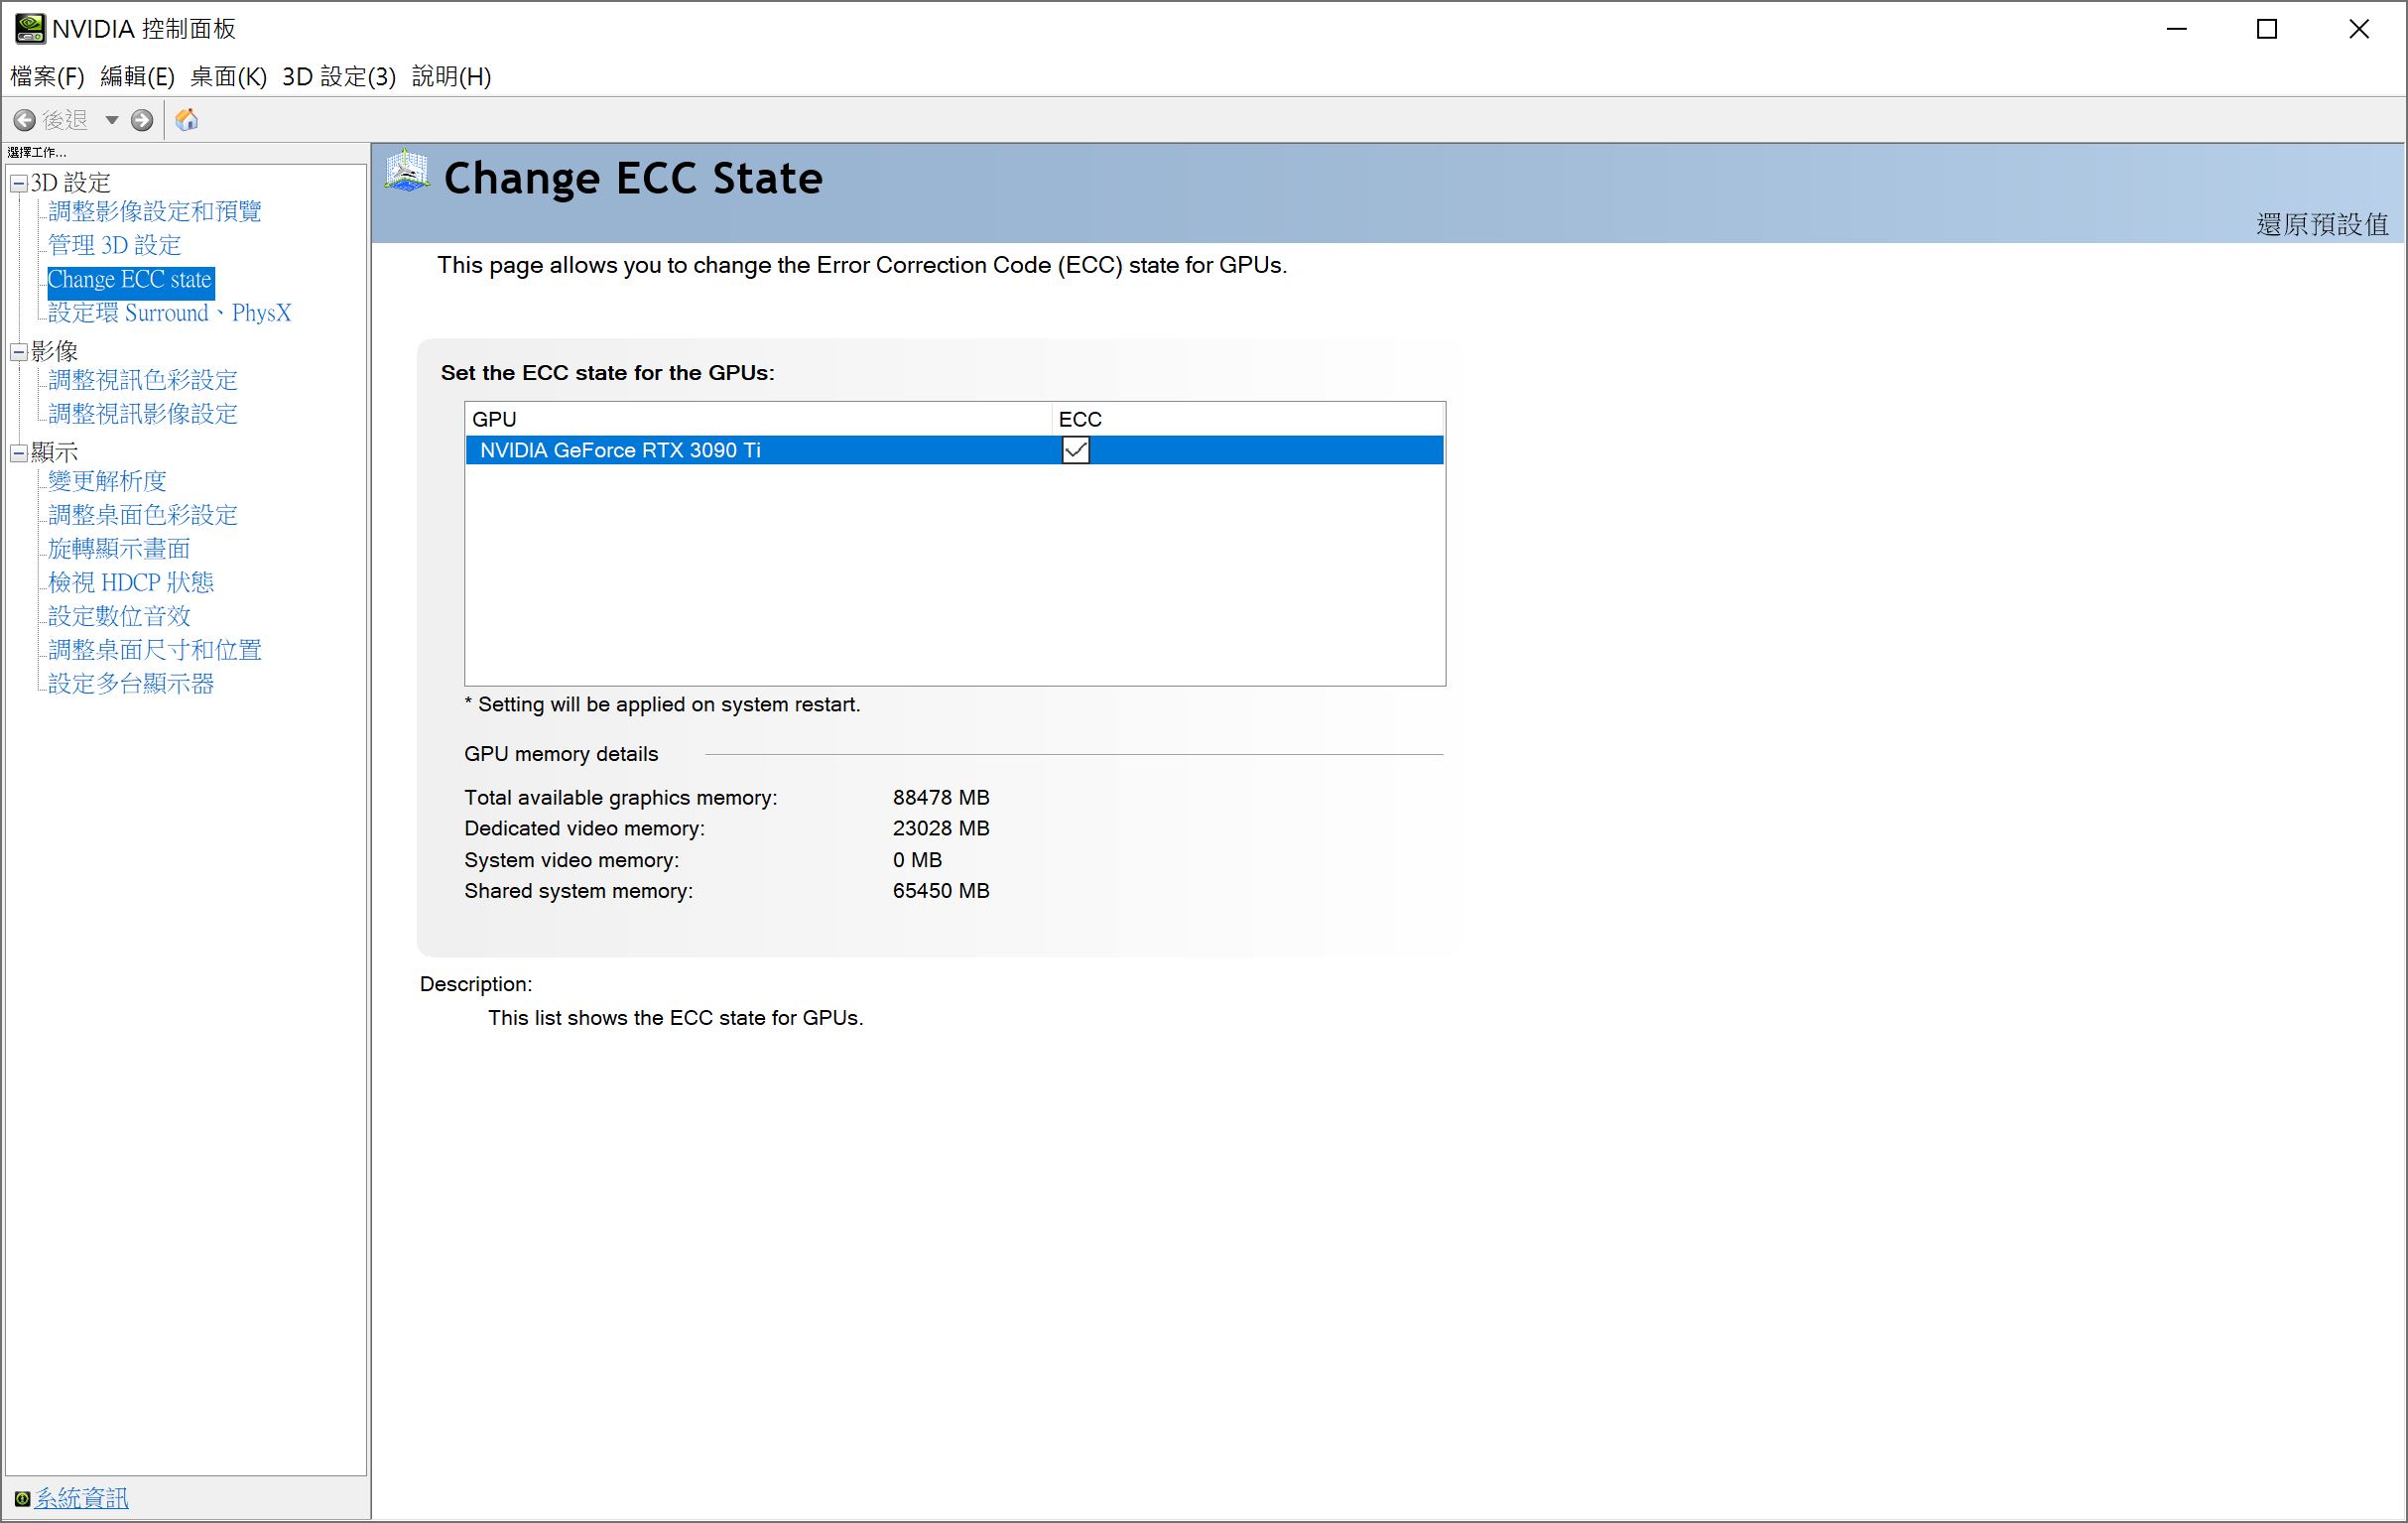
Task: Select 管理 3D 設定 in tree
Action: pos(114,246)
